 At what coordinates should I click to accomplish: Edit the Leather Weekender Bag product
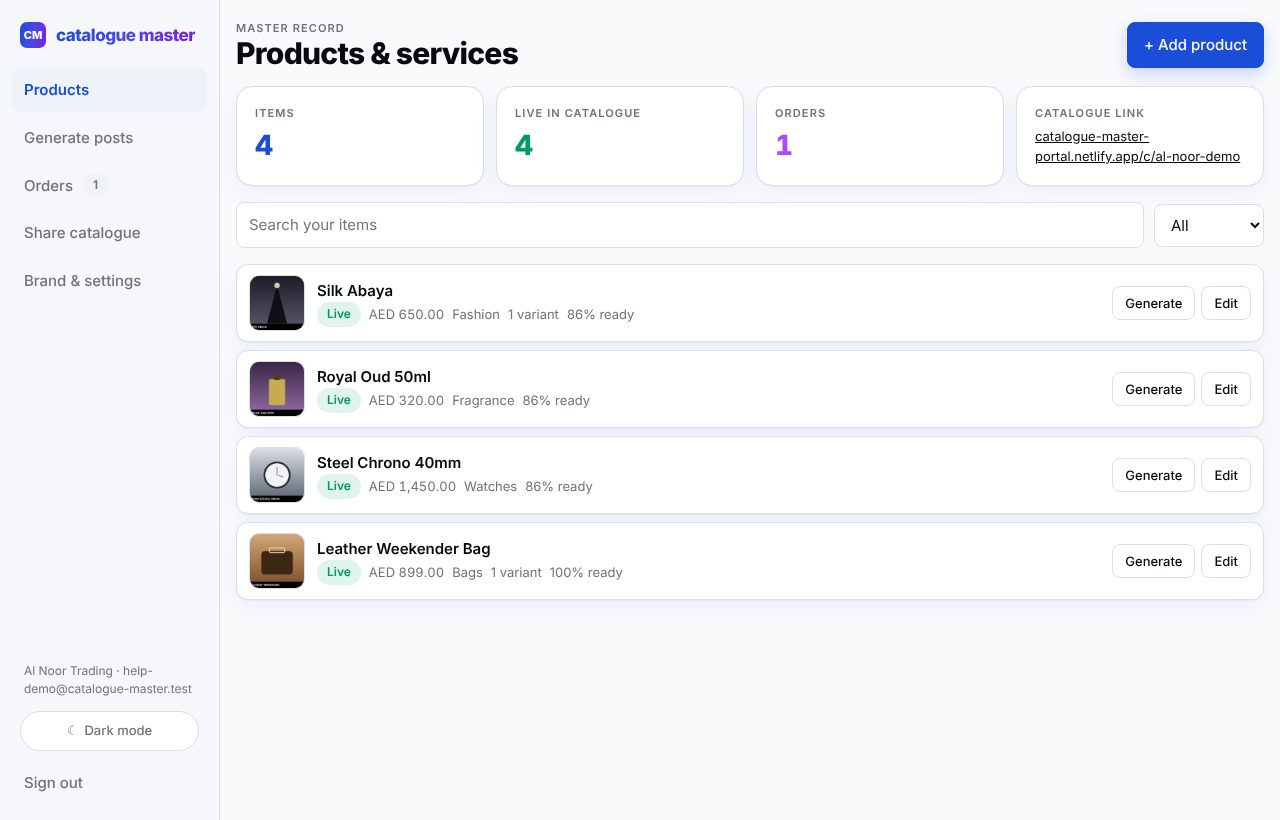coord(1226,561)
